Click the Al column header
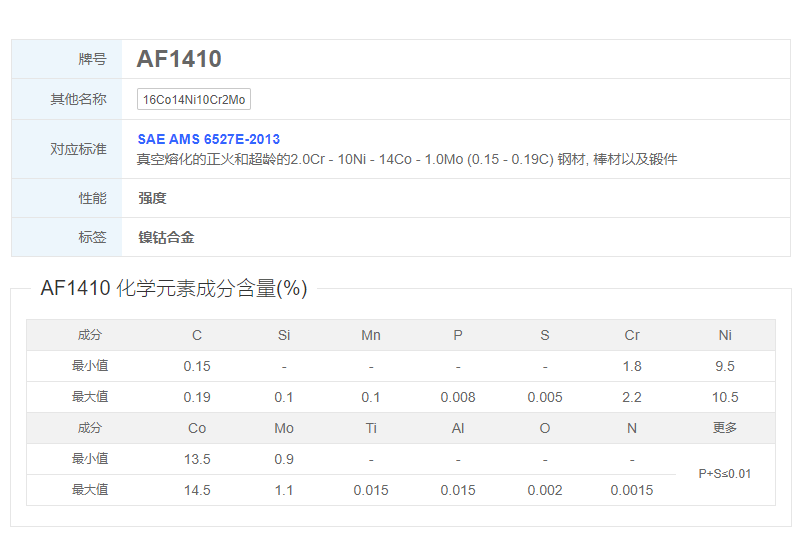800x545 pixels. (458, 428)
